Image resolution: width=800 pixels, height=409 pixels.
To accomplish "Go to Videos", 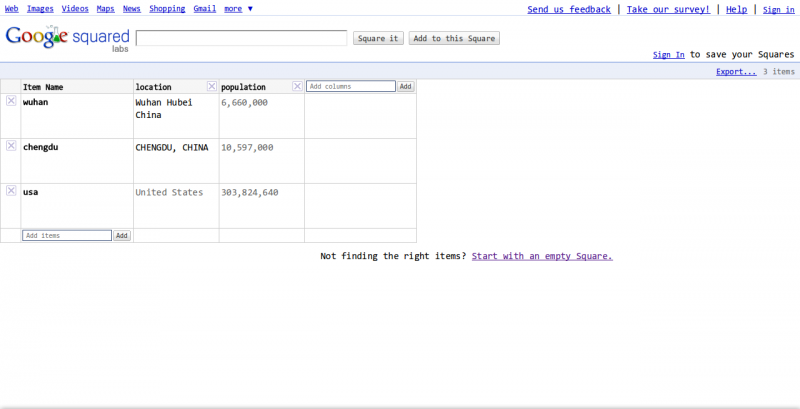I will (75, 9).
